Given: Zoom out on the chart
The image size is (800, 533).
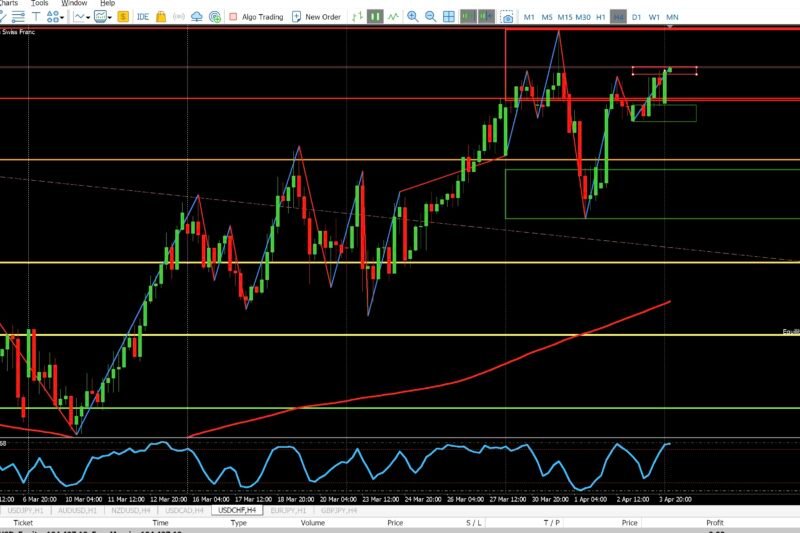Looking at the screenshot, I should pyautogui.click(x=431, y=17).
